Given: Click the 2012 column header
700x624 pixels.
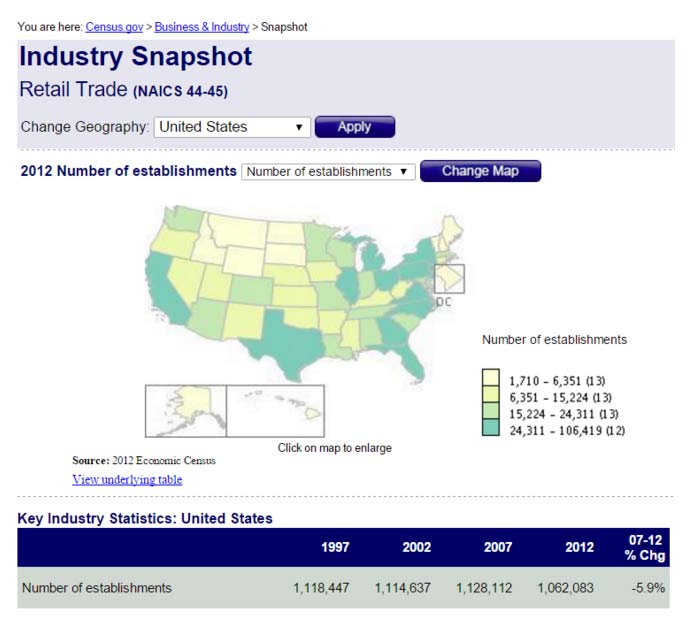Looking at the screenshot, I should 578,547.
